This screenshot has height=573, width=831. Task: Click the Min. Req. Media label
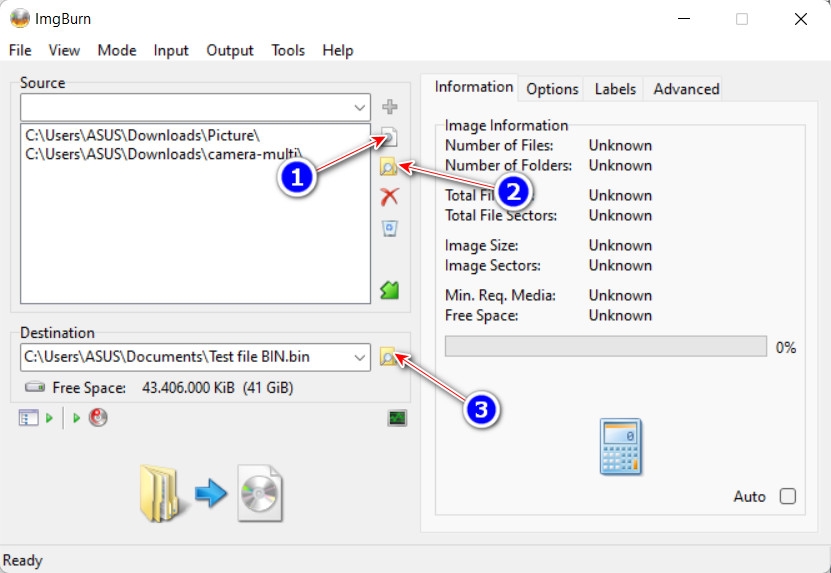tap(500, 295)
